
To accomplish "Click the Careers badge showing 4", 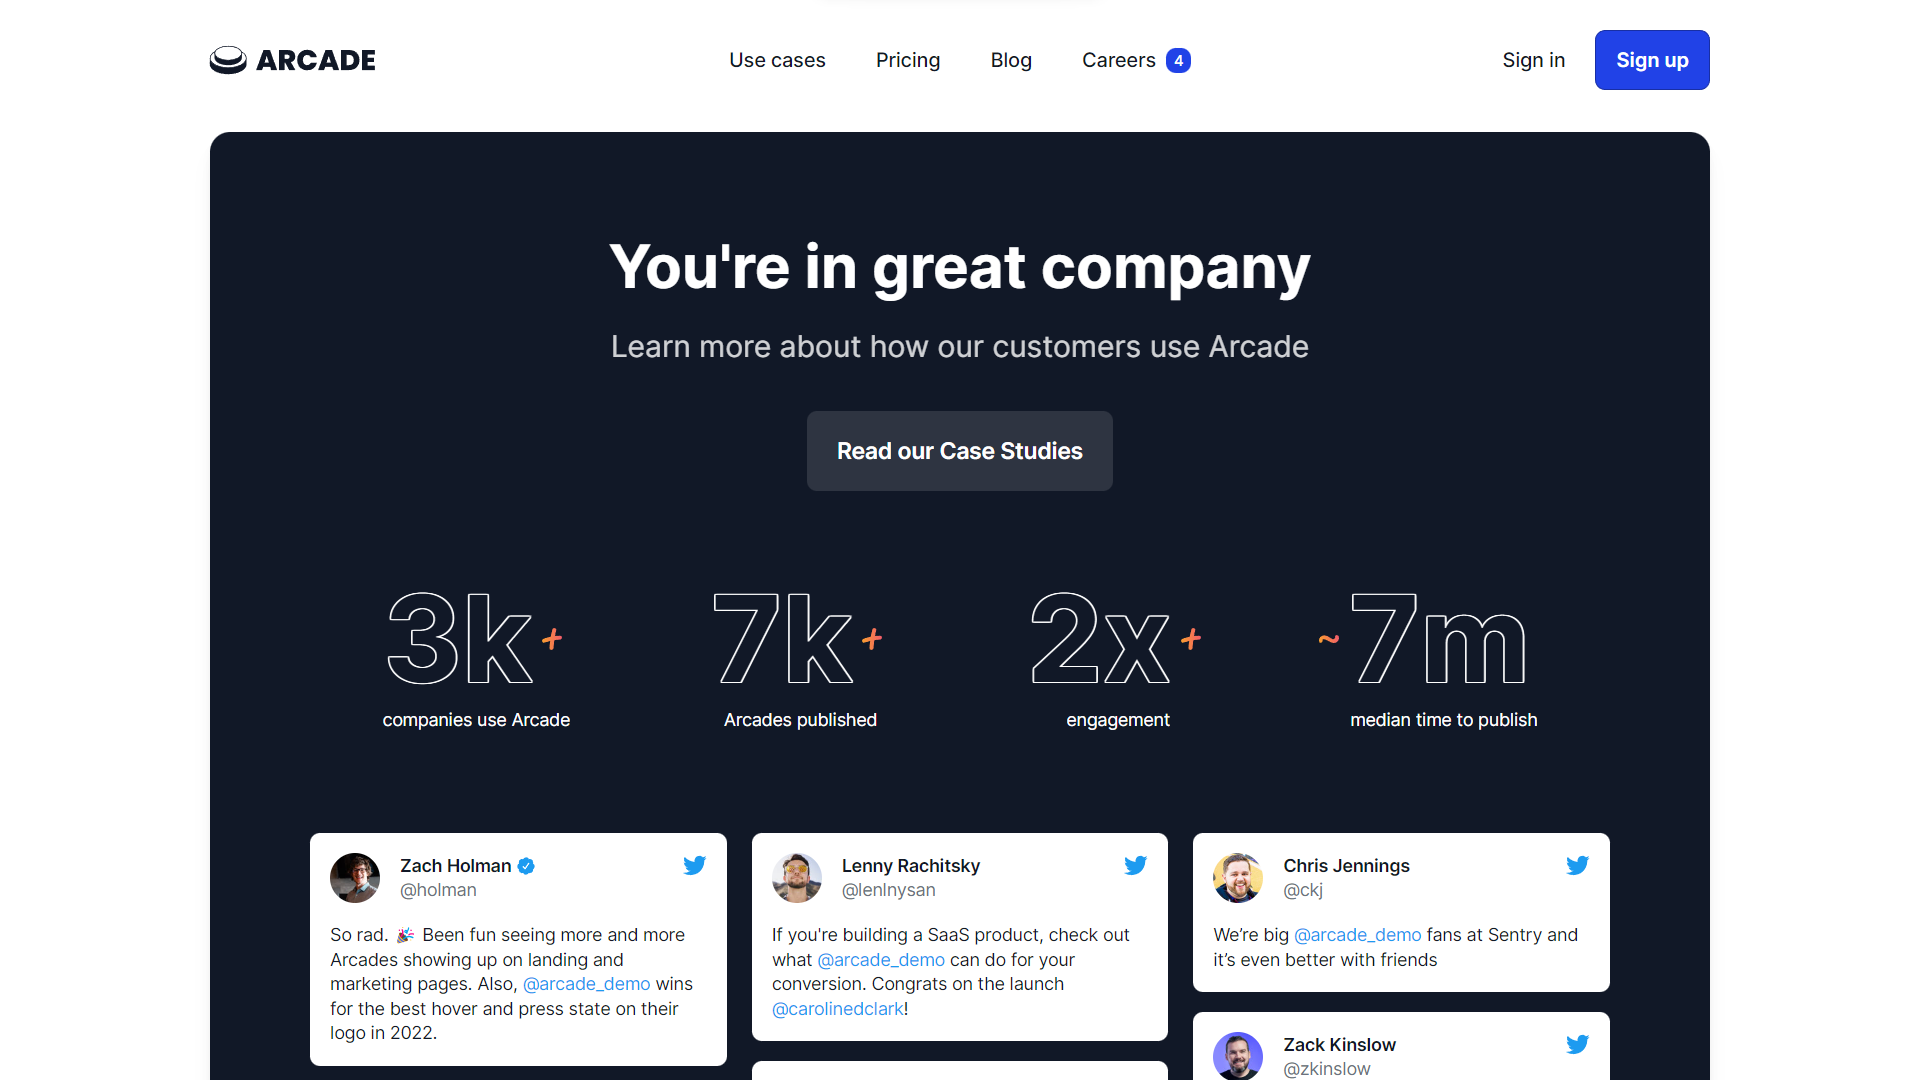I will pos(1178,60).
